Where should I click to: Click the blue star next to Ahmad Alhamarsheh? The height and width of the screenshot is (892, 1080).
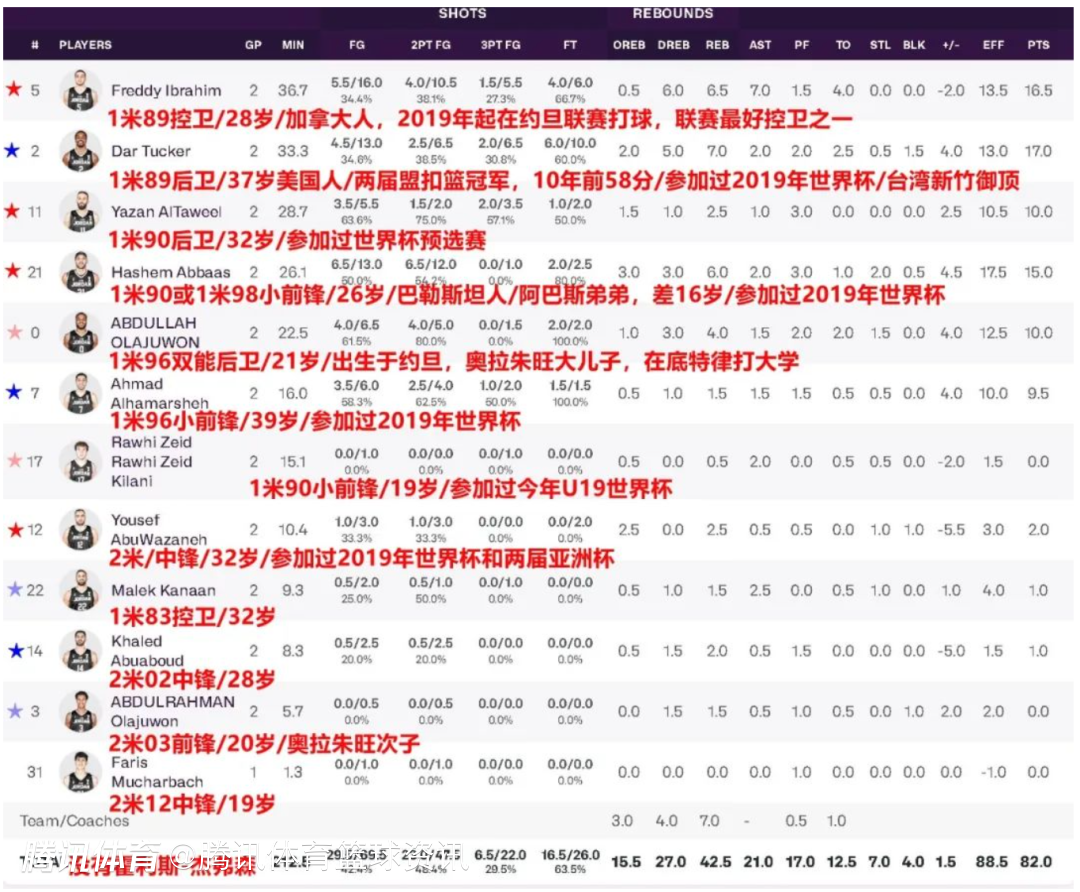tap(14, 392)
